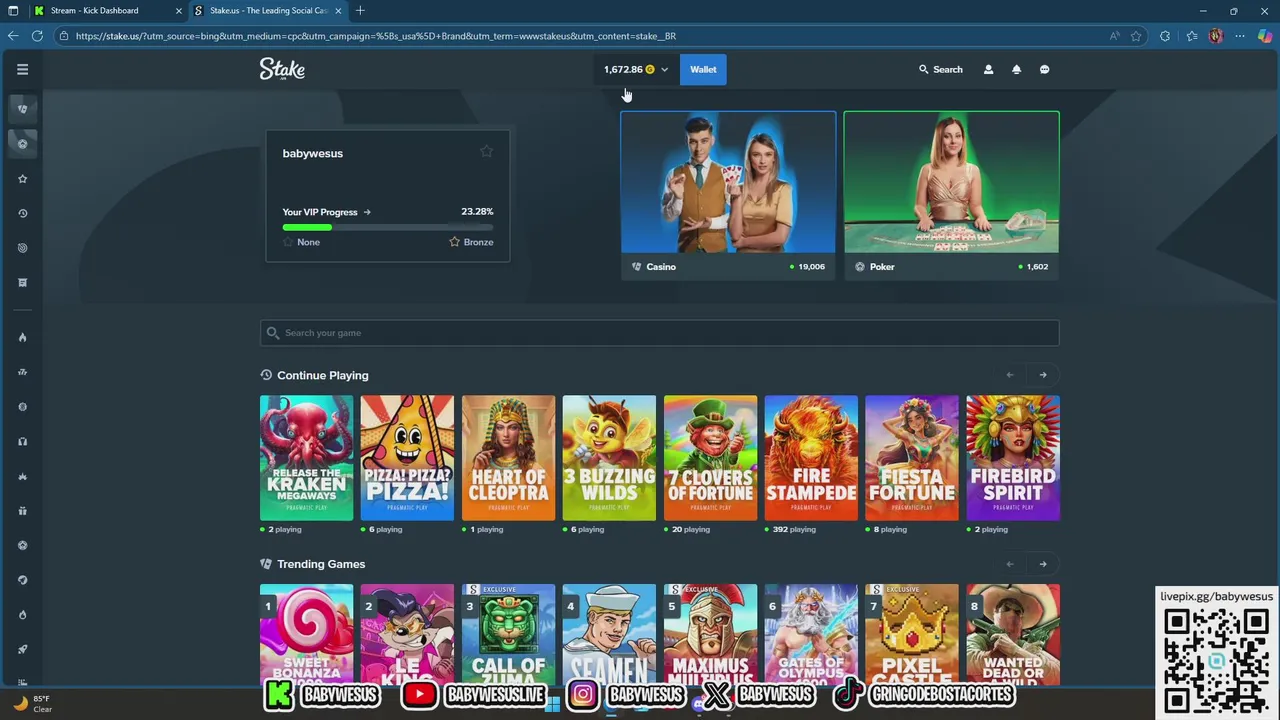Close the Stake.us tab

click(336, 11)
